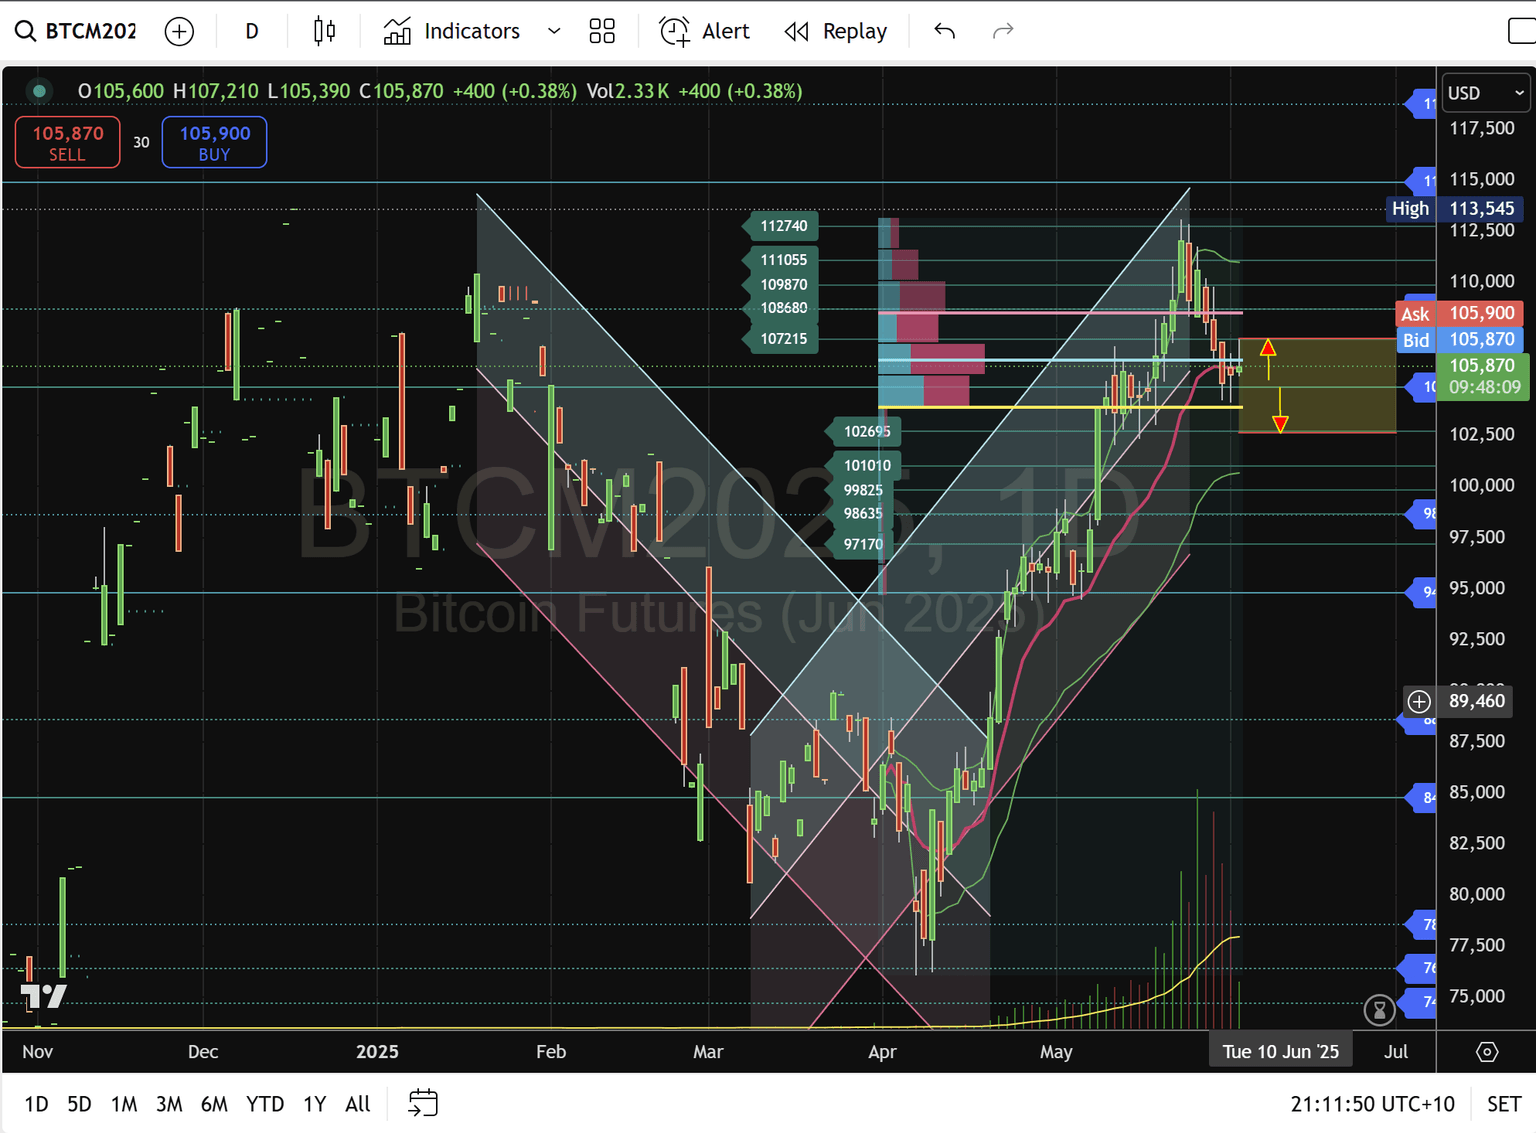The width and height of the screenshot is (1536, 1133).
Task: Open the go-to-date calendar icon
Action: [422, 1103]
